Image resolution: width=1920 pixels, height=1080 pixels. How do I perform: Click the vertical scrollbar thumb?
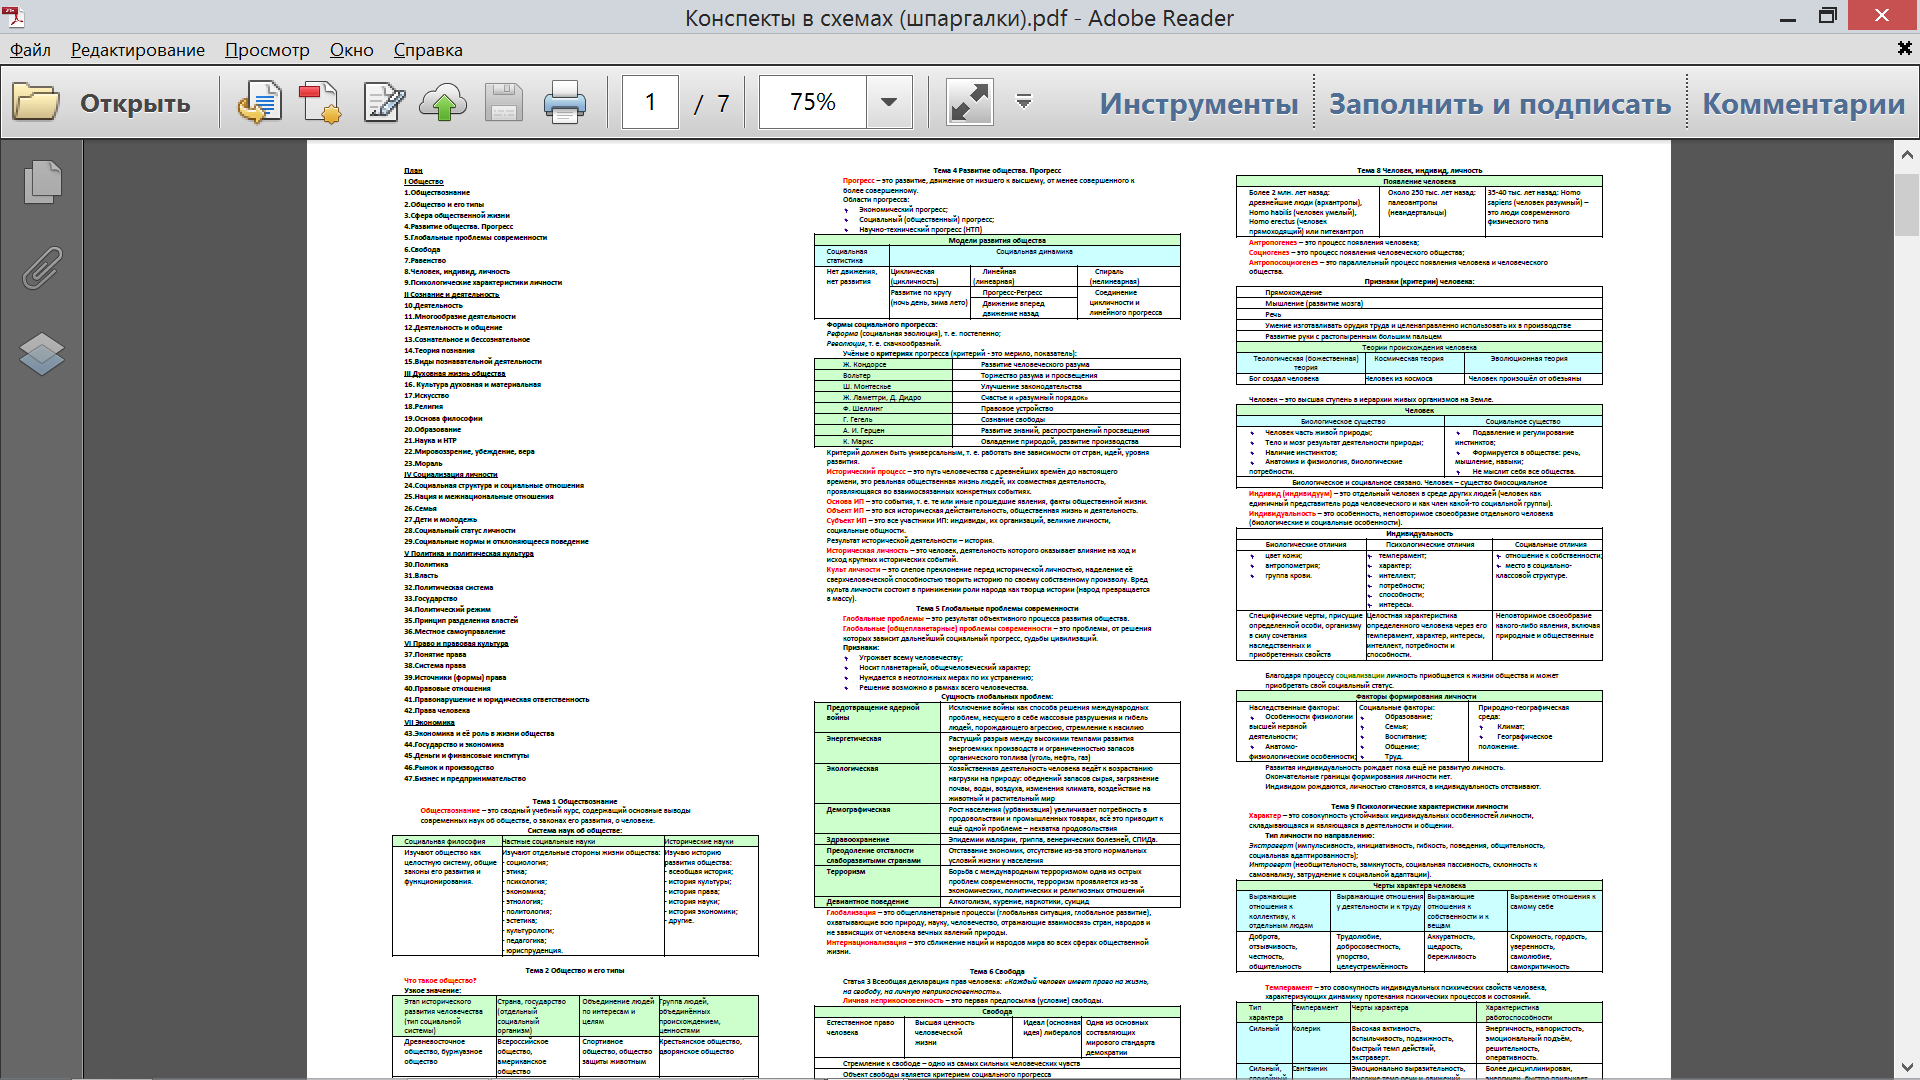[1906, 203]
